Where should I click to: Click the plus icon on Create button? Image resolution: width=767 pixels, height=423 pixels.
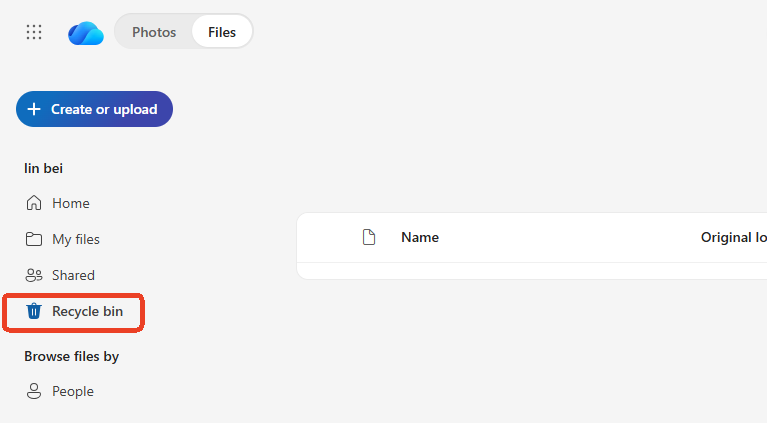tap(34, 109)
